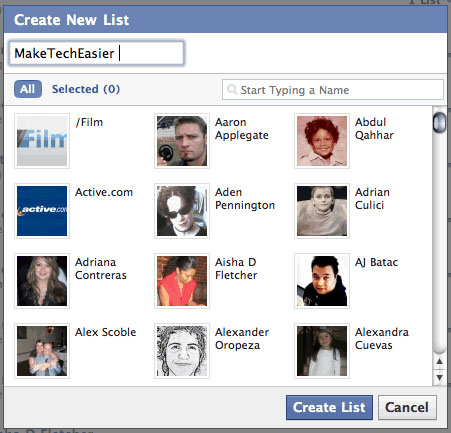Focus the Start Typing a Name search field

333,90
